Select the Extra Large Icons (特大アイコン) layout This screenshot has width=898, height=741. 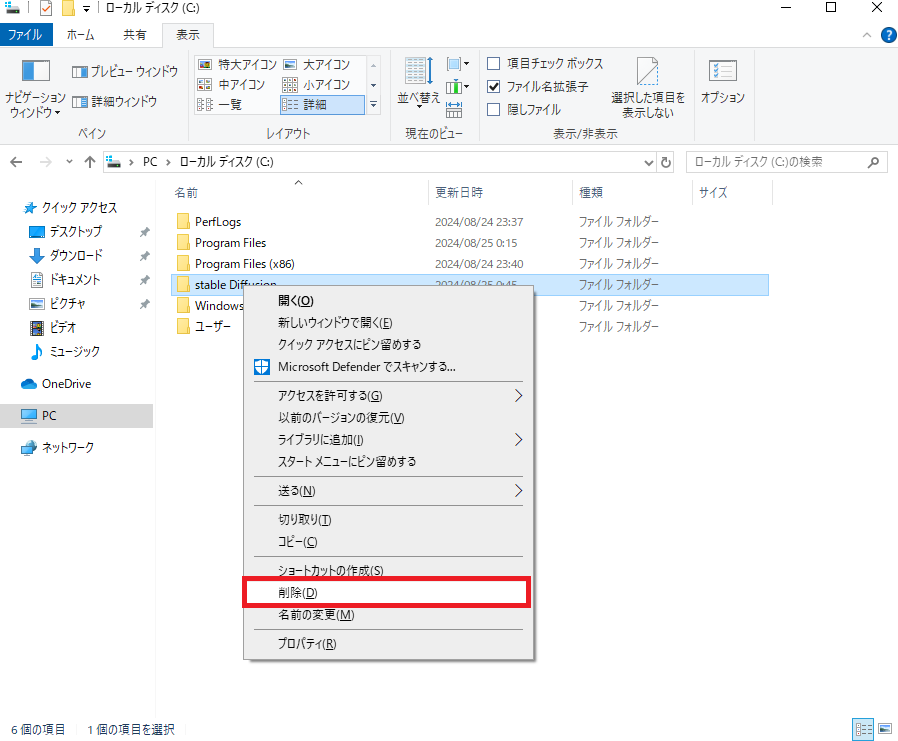point(236,64)
